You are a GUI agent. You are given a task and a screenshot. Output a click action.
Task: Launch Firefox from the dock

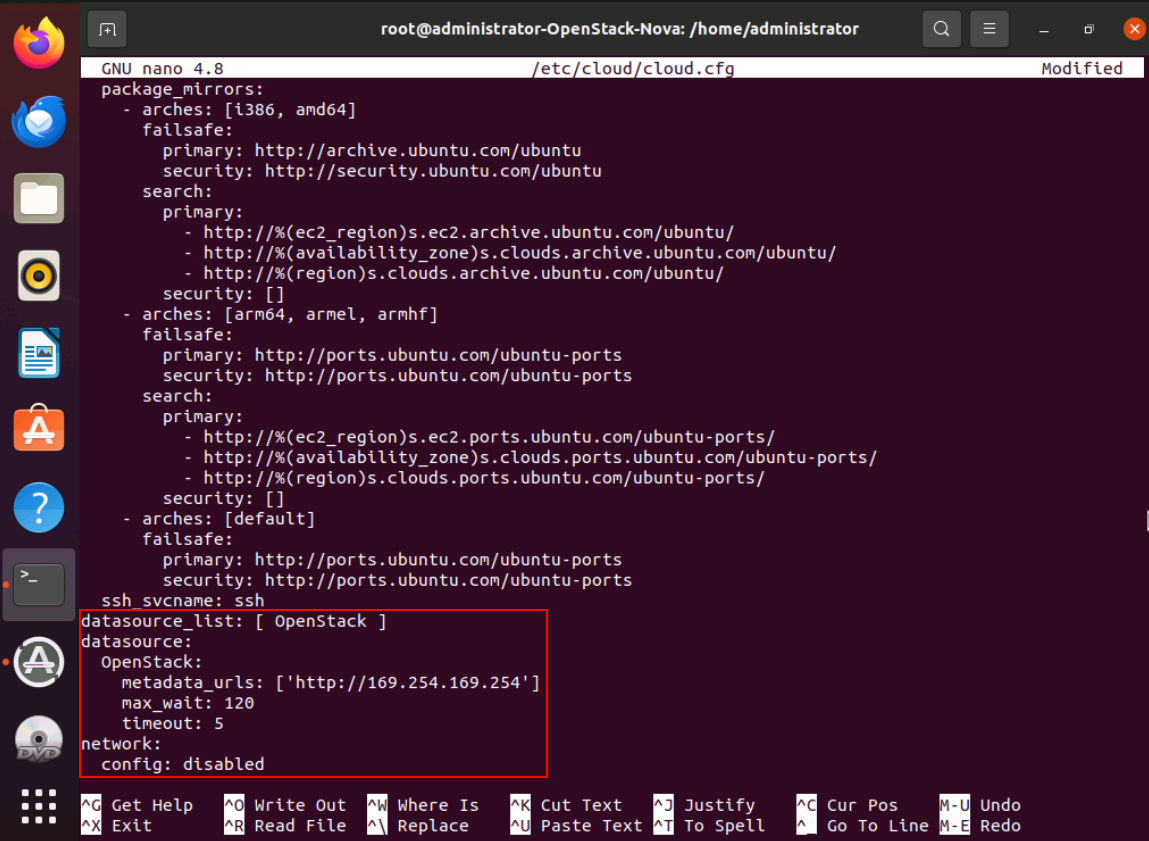[39, 44]
